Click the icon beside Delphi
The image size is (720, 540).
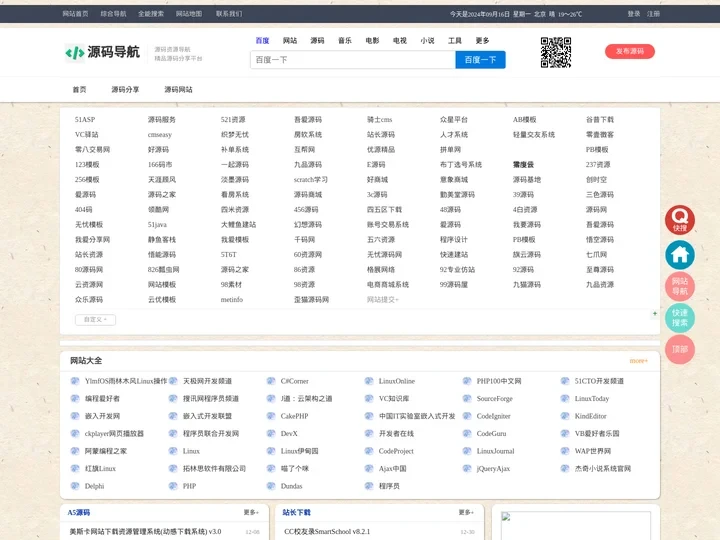point(75,486)
